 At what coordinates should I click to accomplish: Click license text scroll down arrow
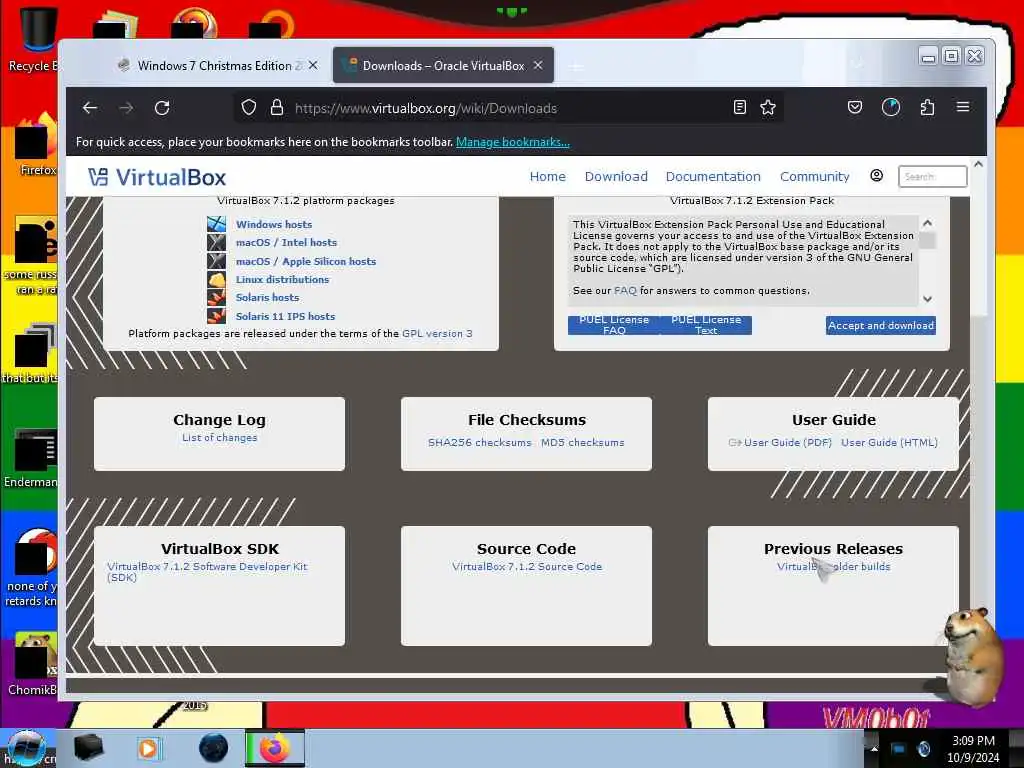coord(927,298)
